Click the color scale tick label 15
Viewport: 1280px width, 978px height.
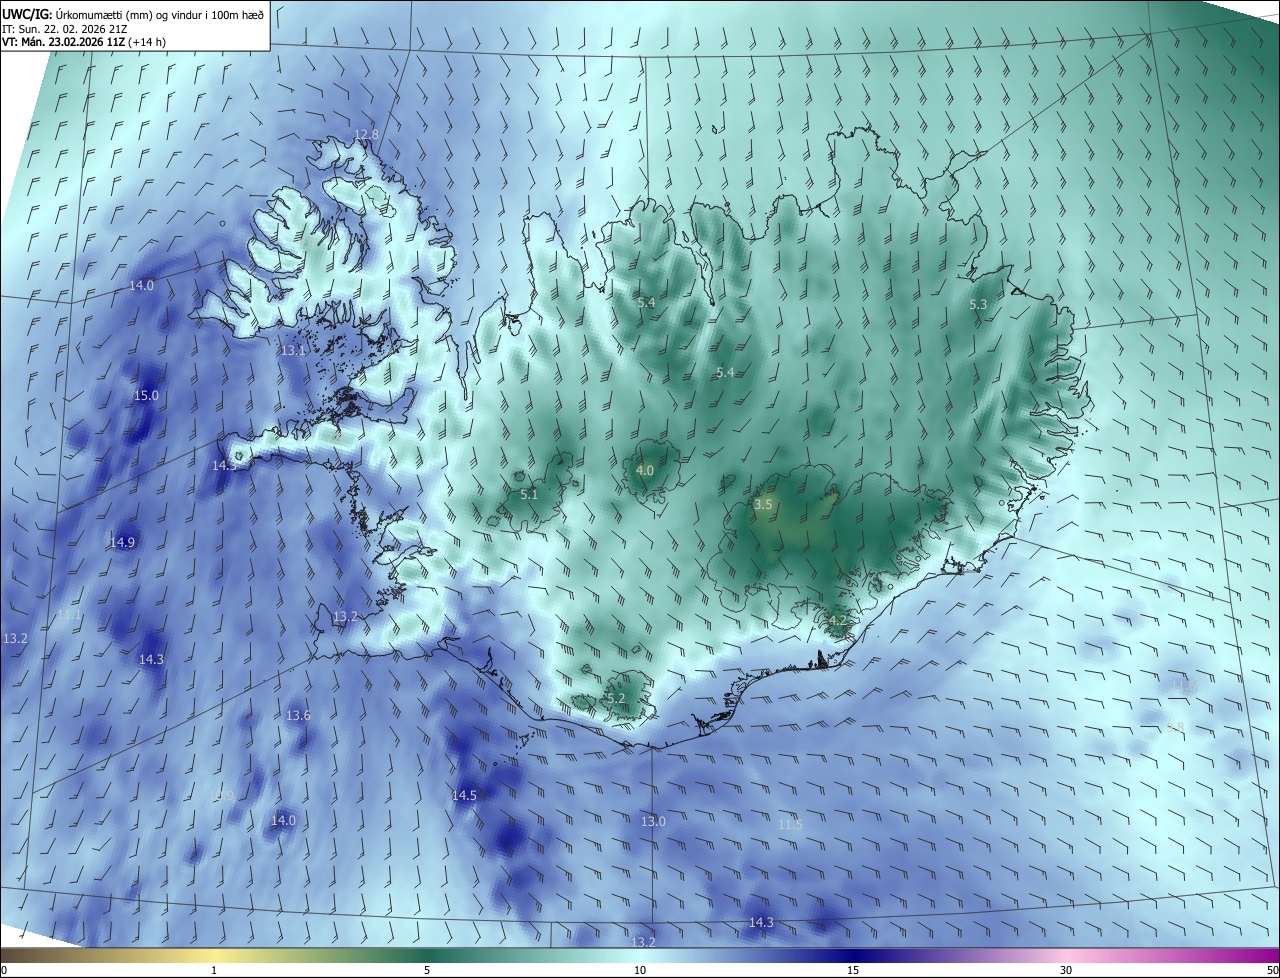(853, 970)
